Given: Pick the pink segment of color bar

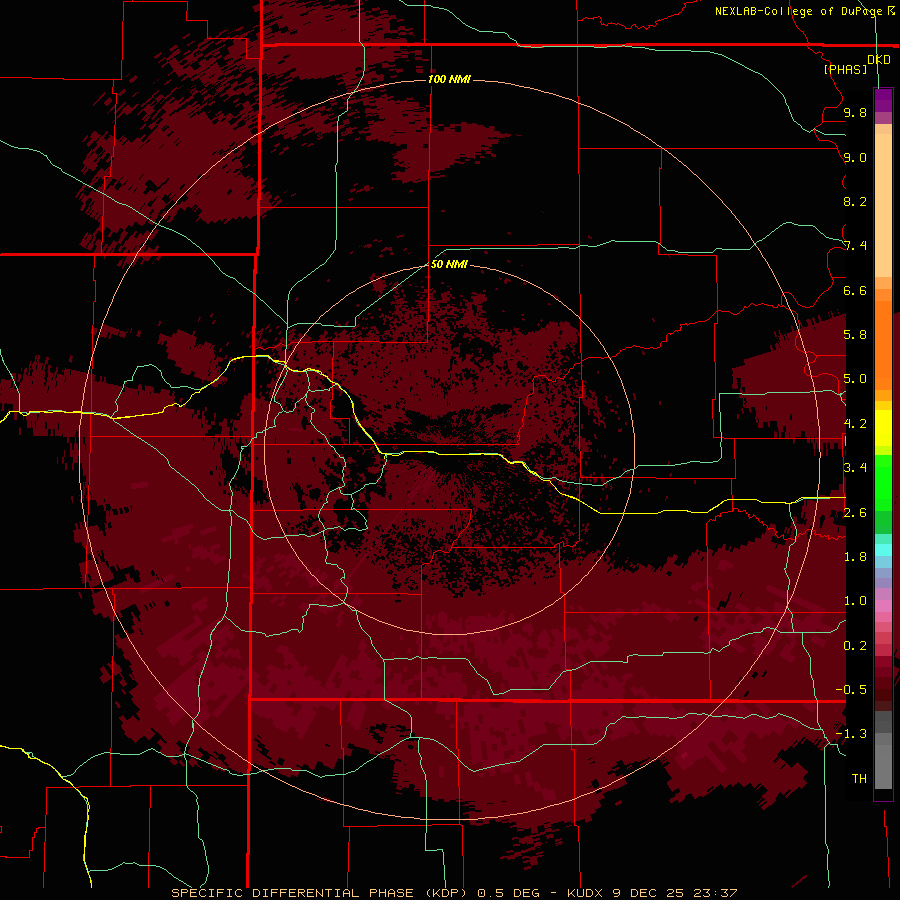Looking at the screenshot, I should click(x=883, y=606).
